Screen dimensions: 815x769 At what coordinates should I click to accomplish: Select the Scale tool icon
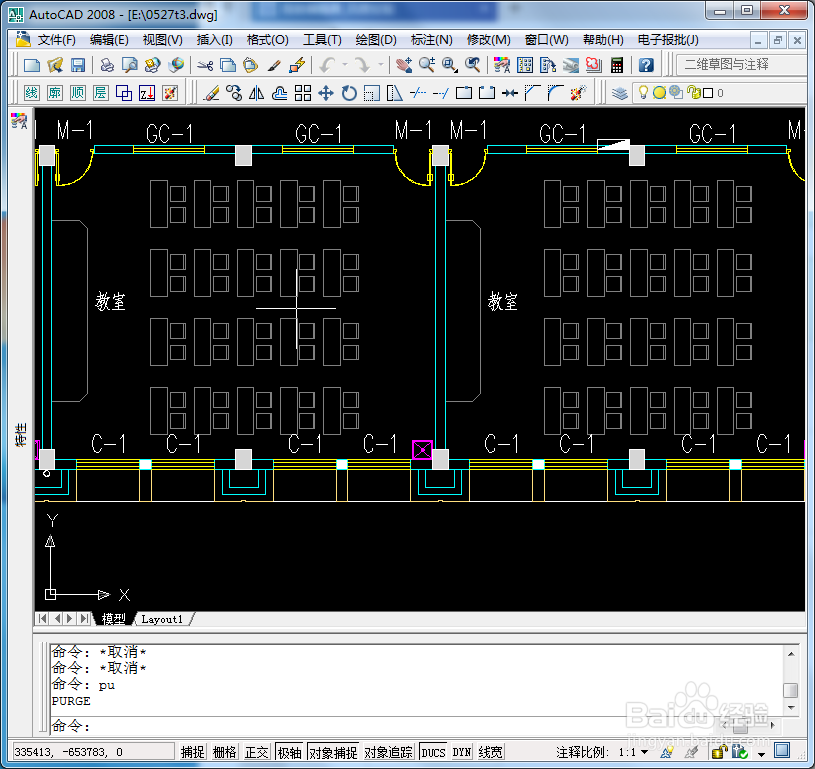coord(372,93)
